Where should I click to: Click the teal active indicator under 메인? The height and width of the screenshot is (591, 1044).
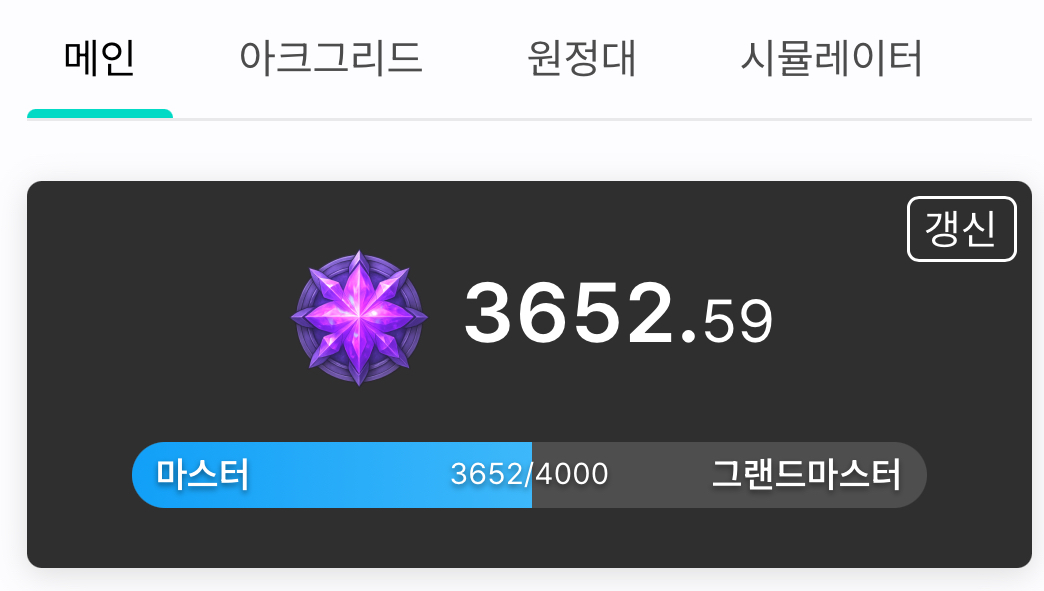[100, 114]
